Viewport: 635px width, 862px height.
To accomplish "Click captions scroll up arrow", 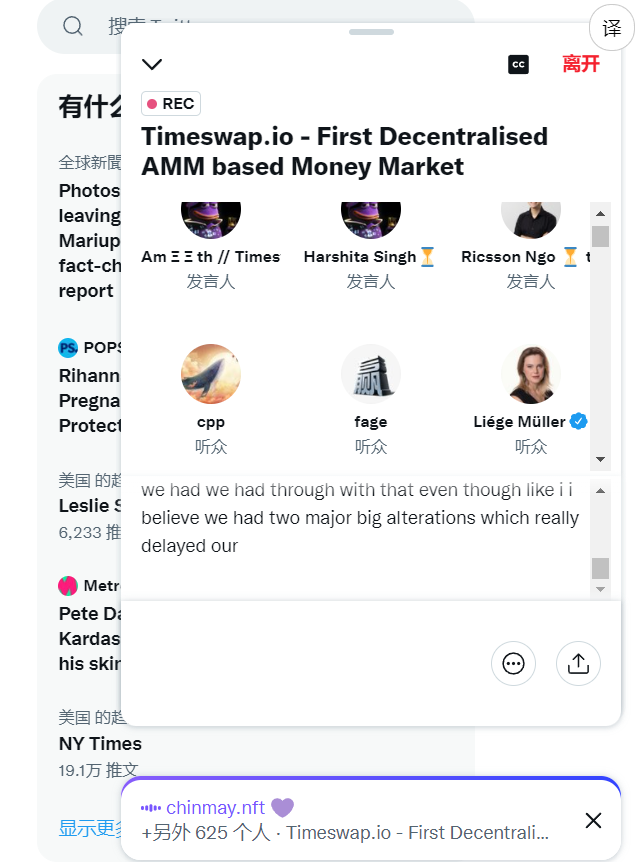I will [x=600, y=490].
